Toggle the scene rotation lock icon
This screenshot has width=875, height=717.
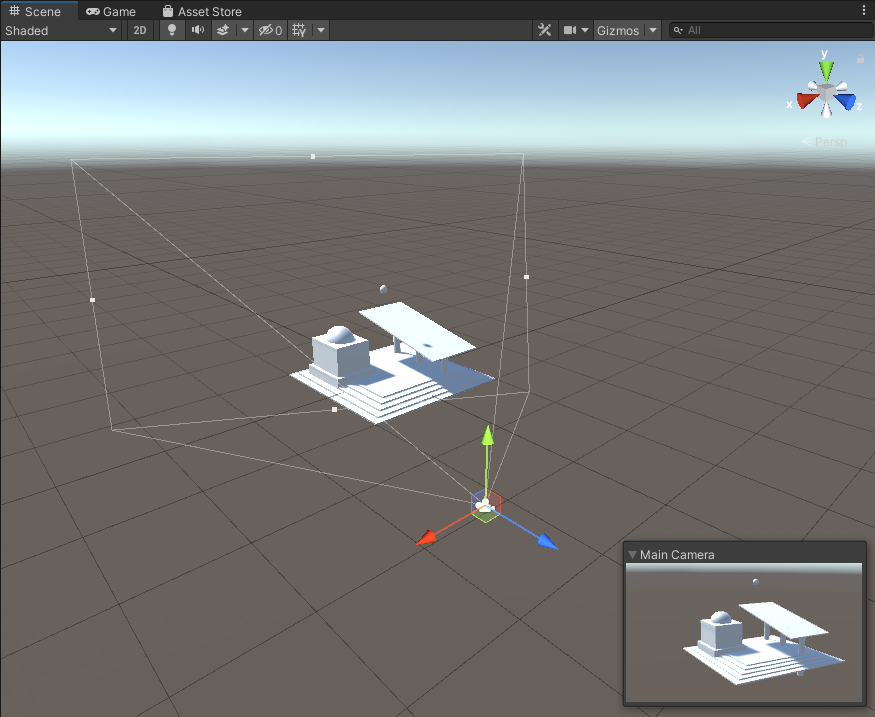click(860, 59)
